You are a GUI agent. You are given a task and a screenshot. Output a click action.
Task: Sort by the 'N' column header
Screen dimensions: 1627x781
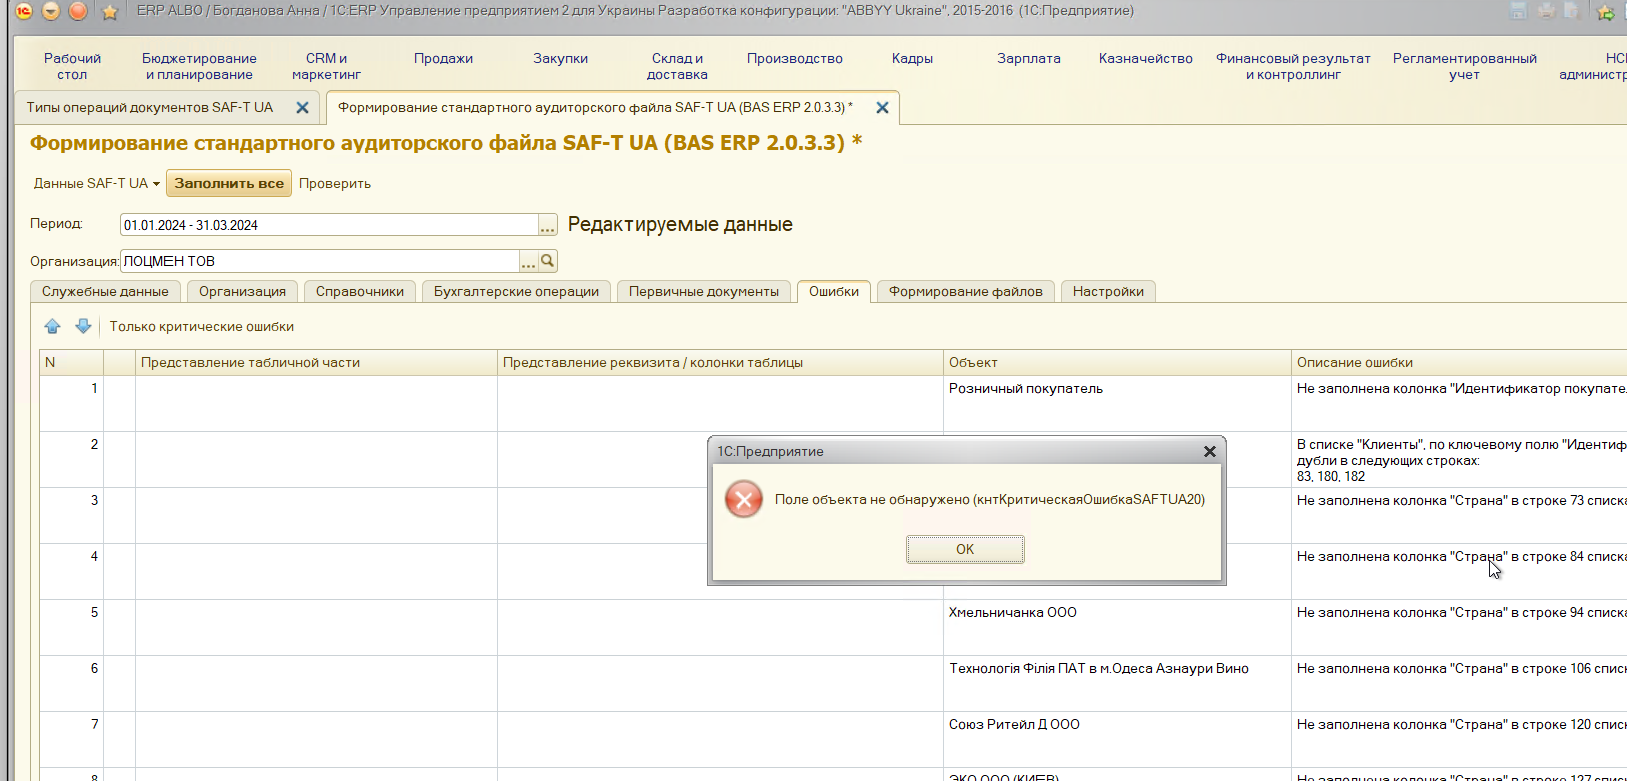[x=70, y=362]
